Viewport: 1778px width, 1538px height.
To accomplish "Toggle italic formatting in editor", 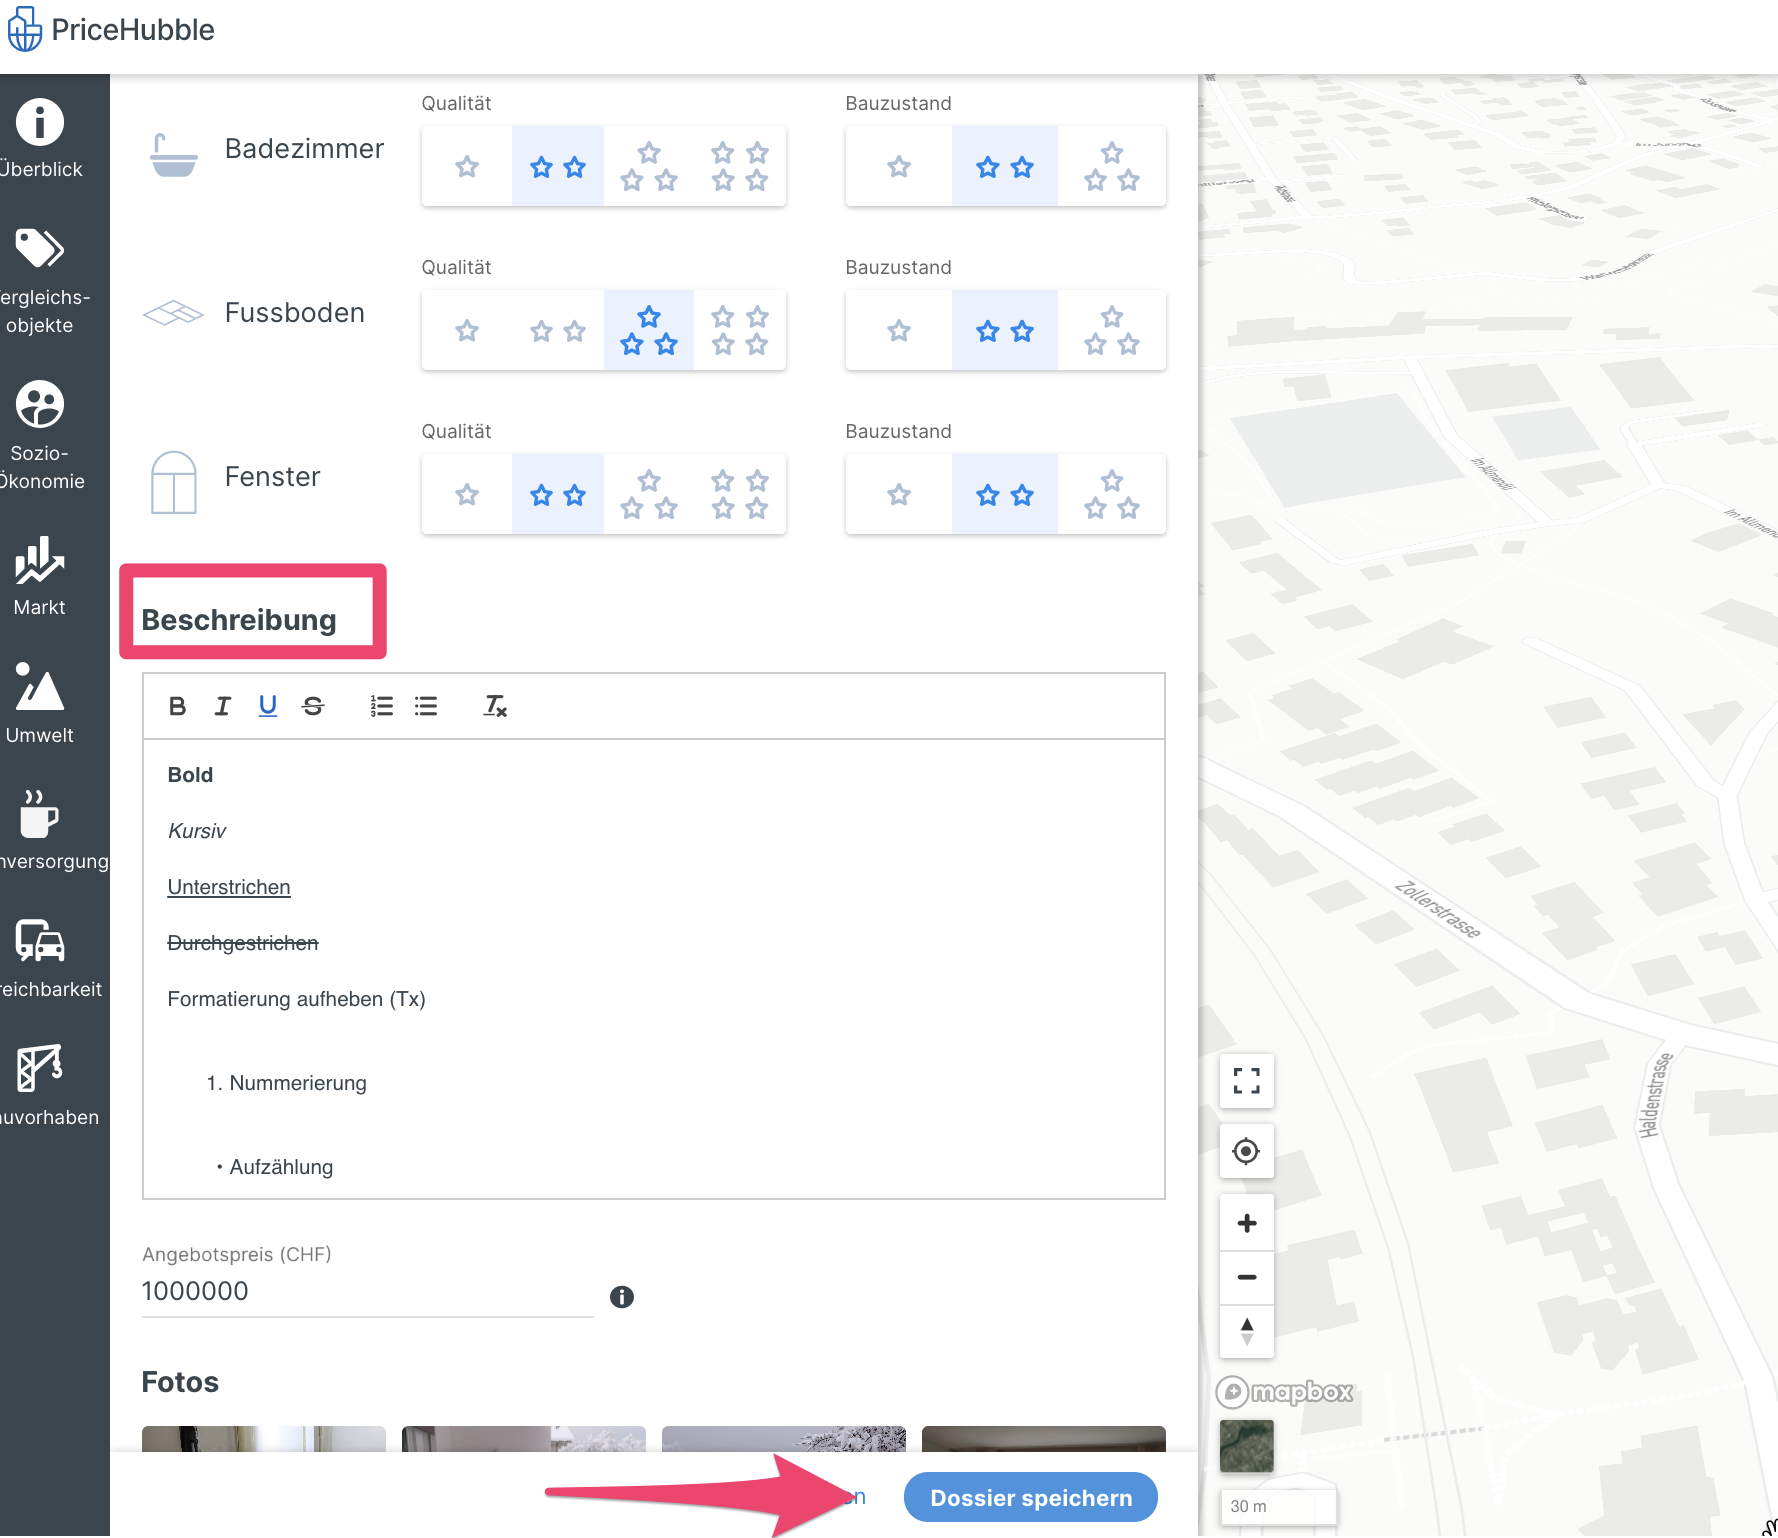I will pyautogui.click(x=222, y=706).
